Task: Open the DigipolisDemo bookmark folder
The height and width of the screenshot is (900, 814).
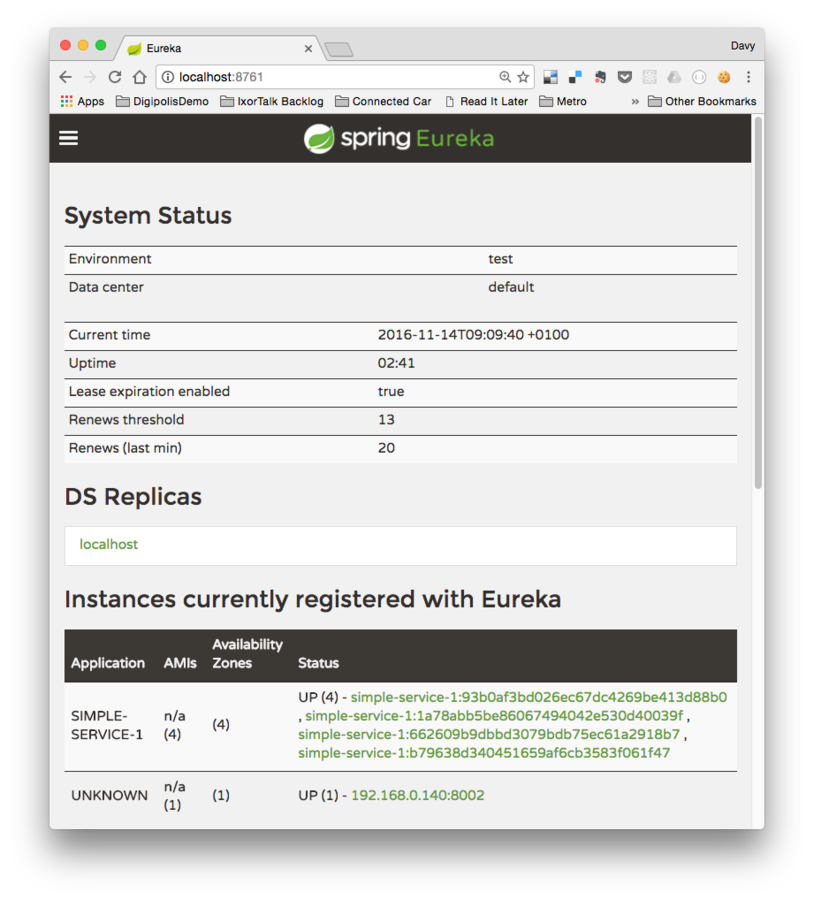Action: point(162,102)
